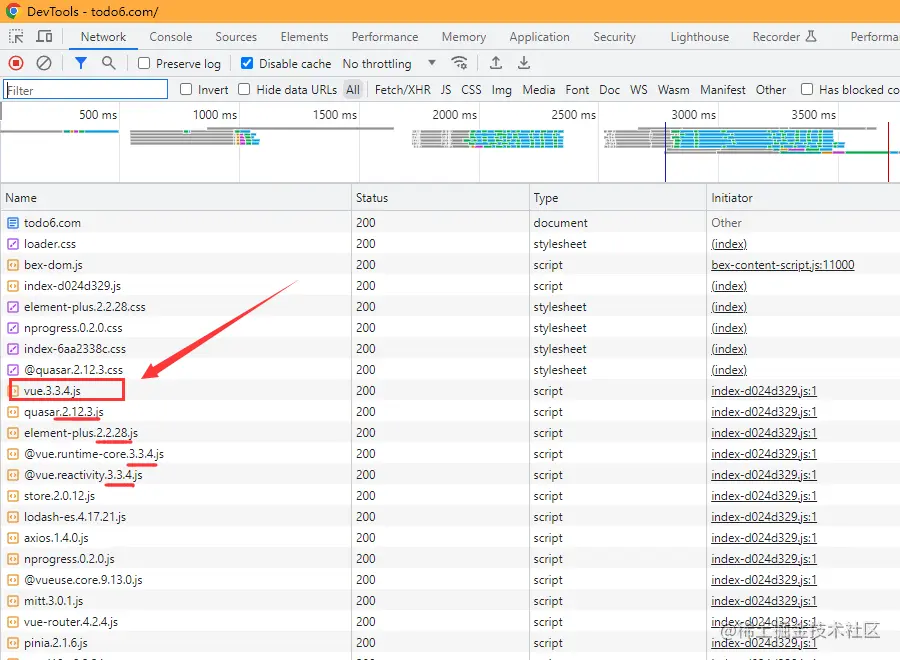Viewport: 900px width, 660px height.
Task: Toggle the device toolbar icon
Action: (44, 37)
